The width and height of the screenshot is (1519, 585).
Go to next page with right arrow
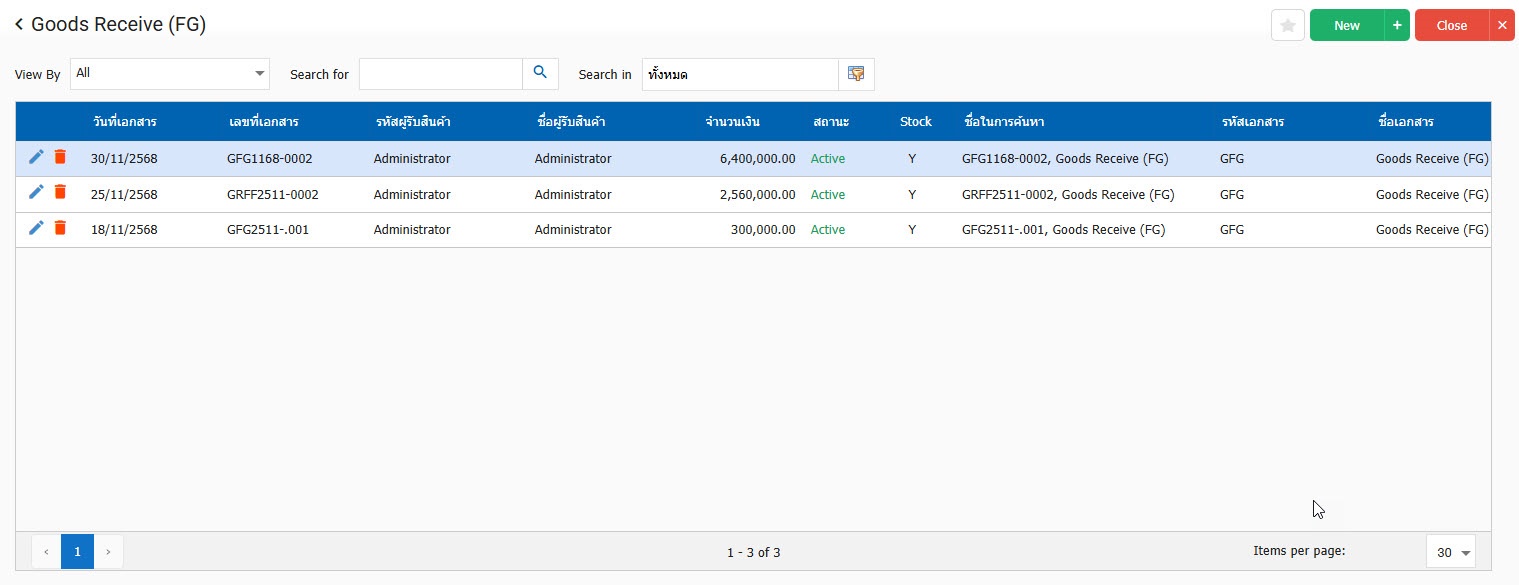108,552
